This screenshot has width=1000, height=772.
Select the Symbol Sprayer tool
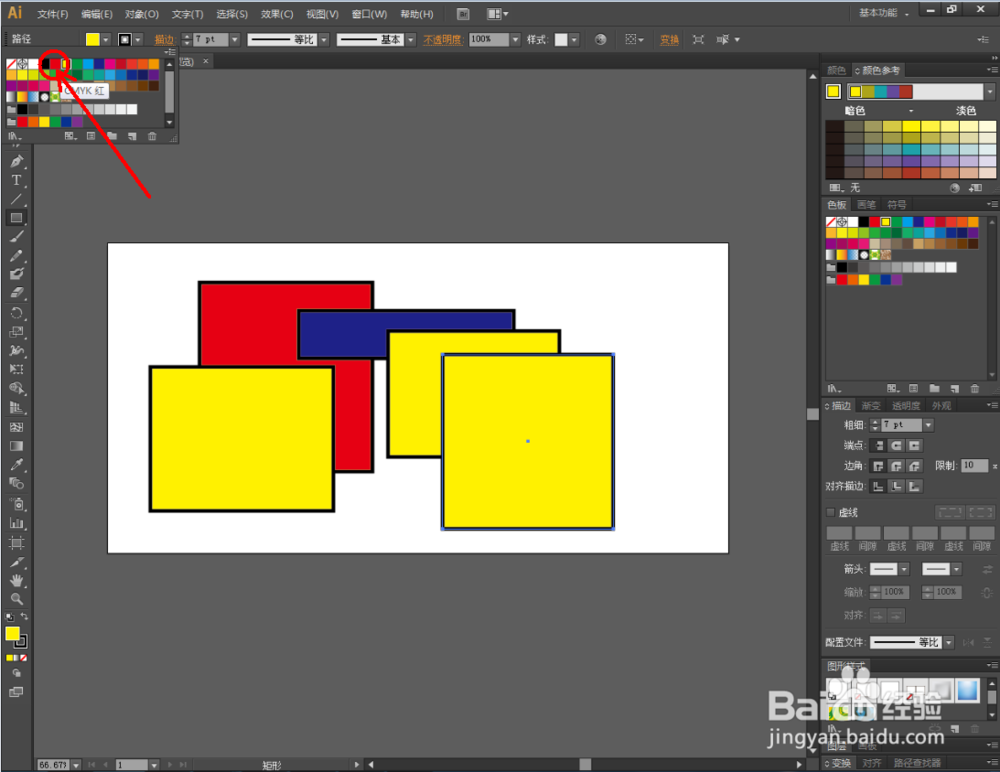(17, 505)
